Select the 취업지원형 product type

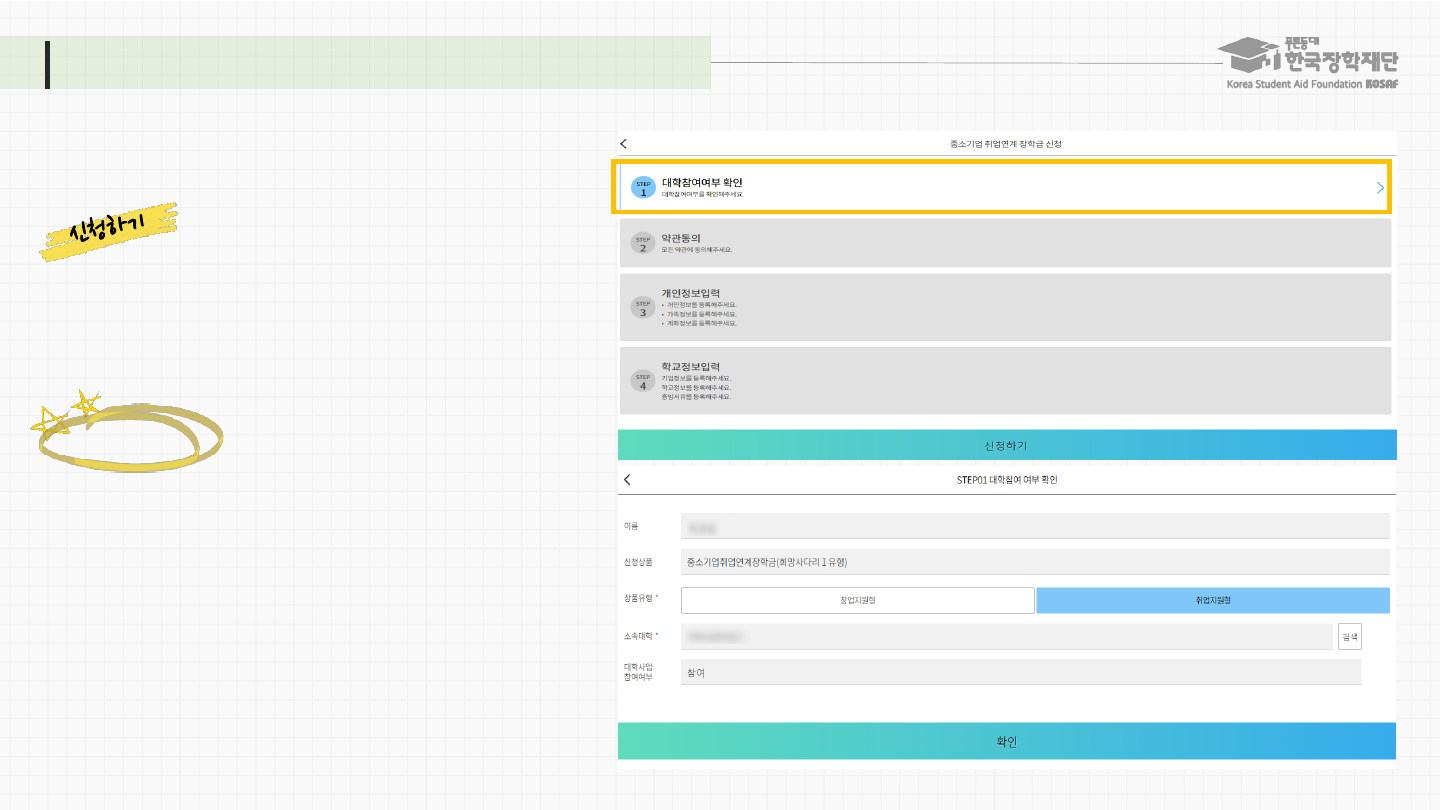click(1212, 600)
